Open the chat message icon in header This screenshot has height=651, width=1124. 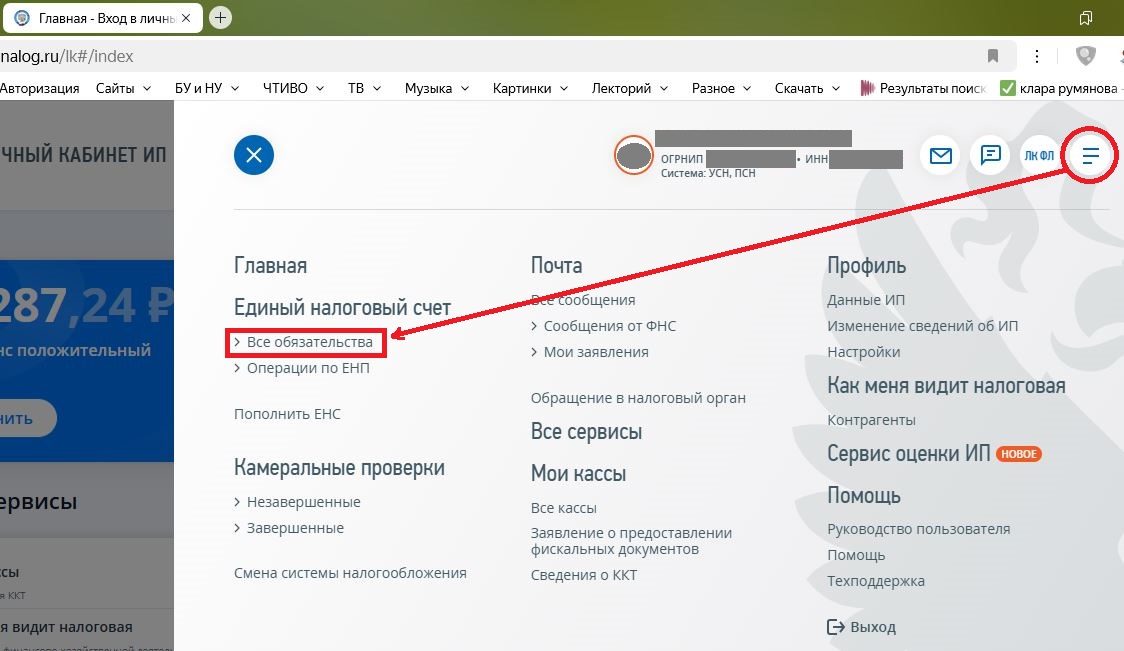990,155
